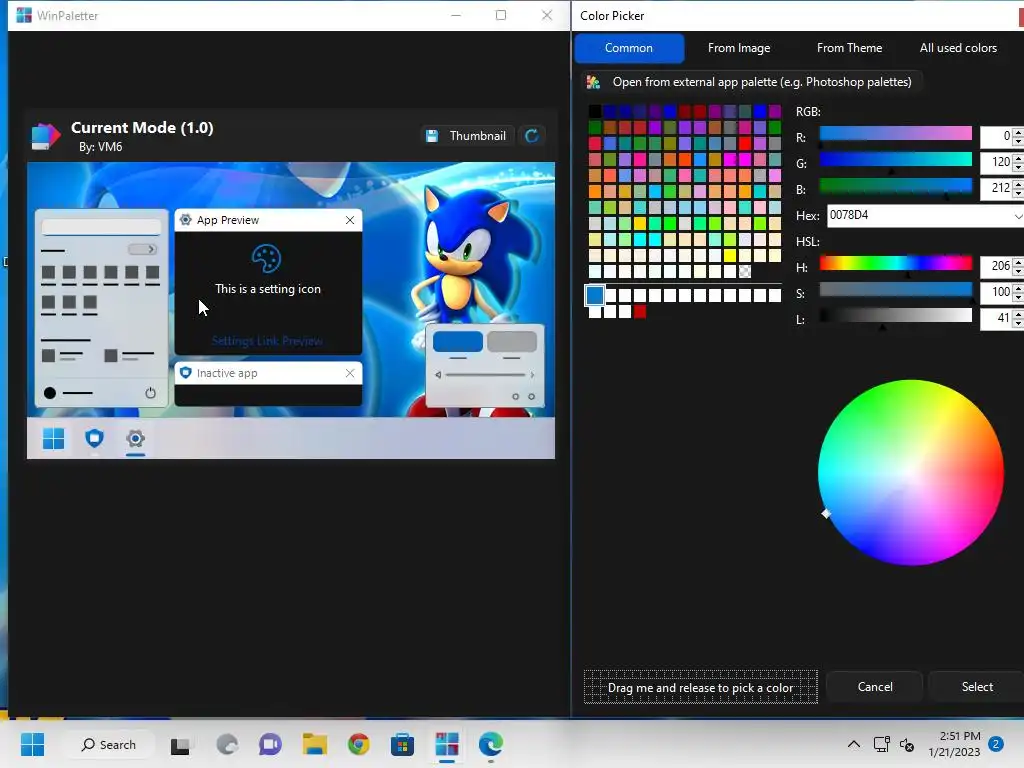Image resolution: width=1024 pixels, height=768 pixels.
Task: Click the network tray icon
Action: [x=882, y=744]
